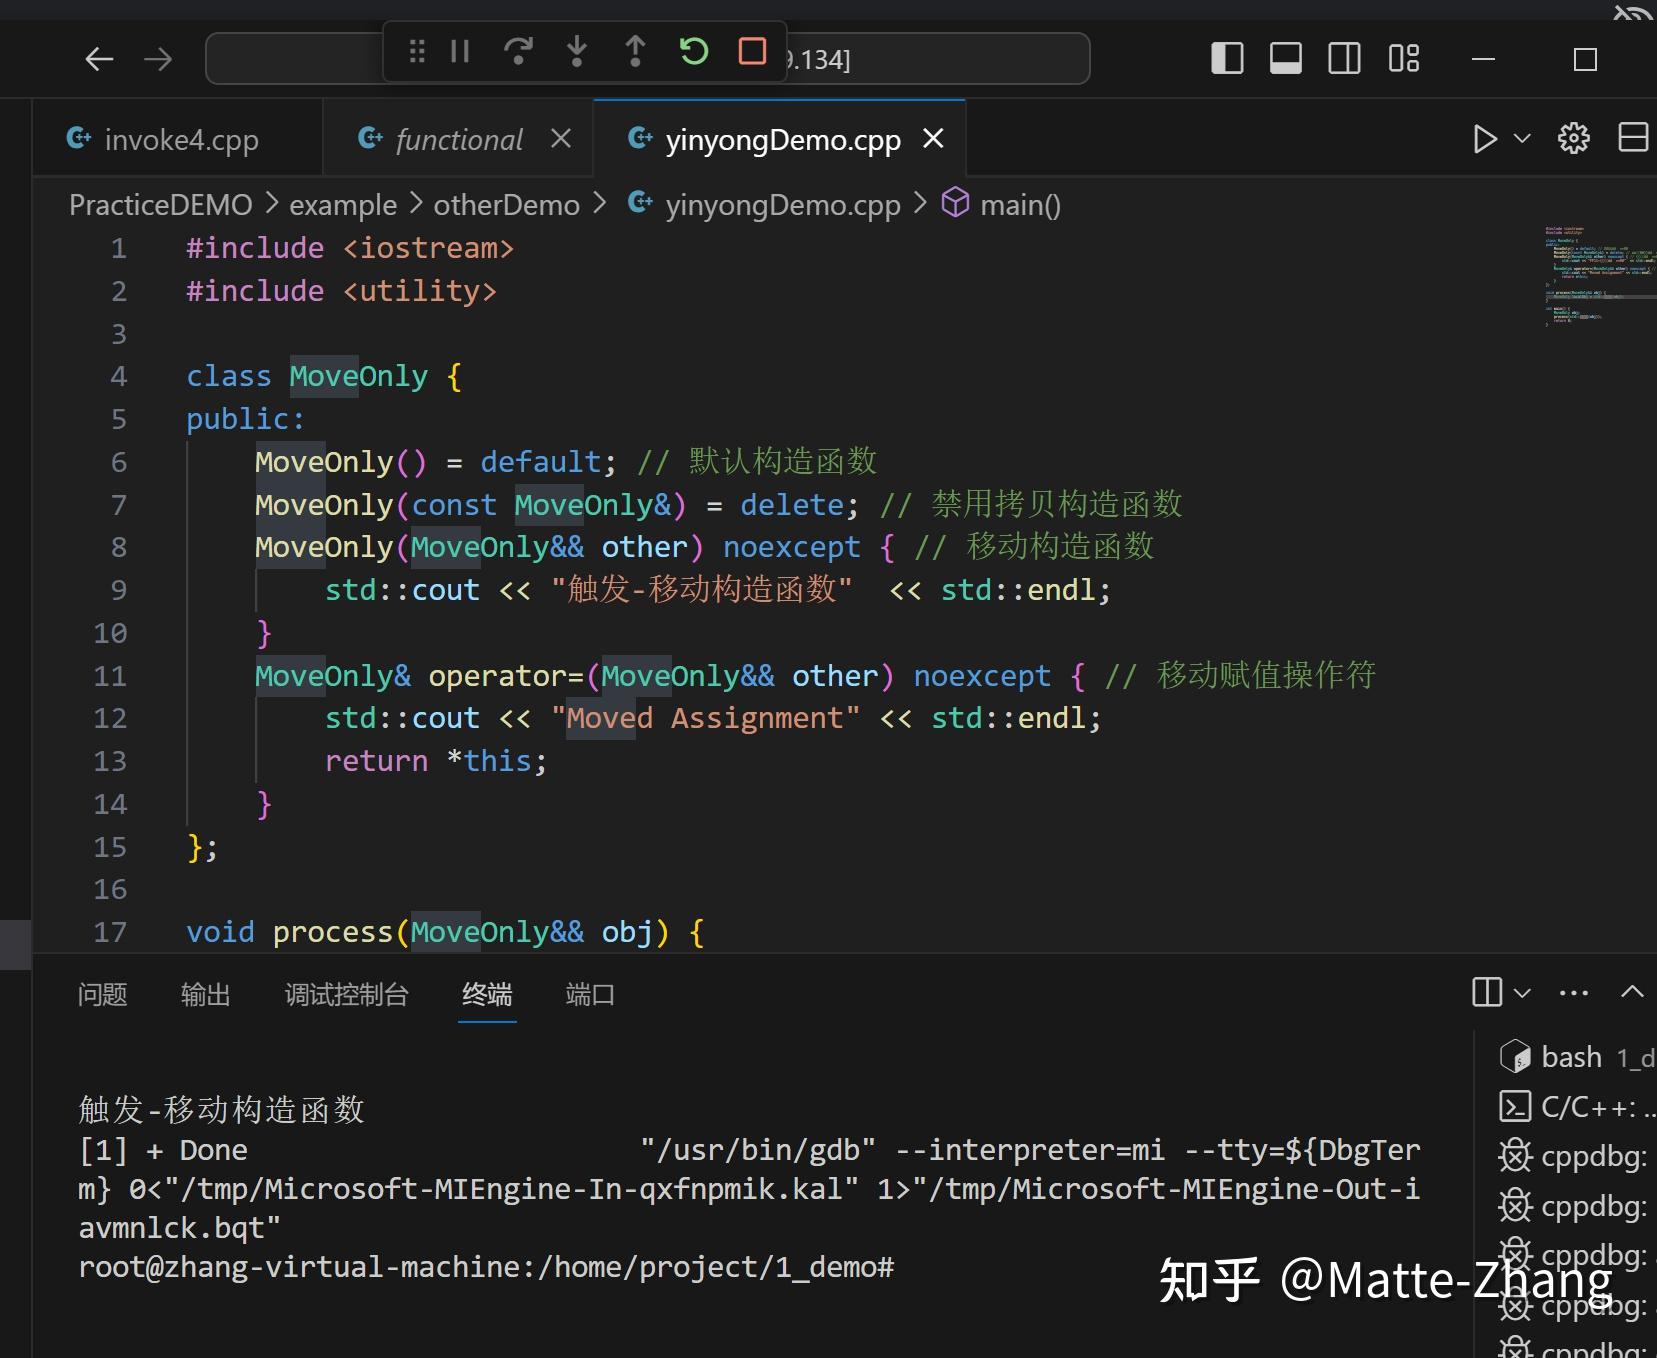Restart the debug session
1657x1358 pixels.
pyautogui.click(x=695, y=52)
